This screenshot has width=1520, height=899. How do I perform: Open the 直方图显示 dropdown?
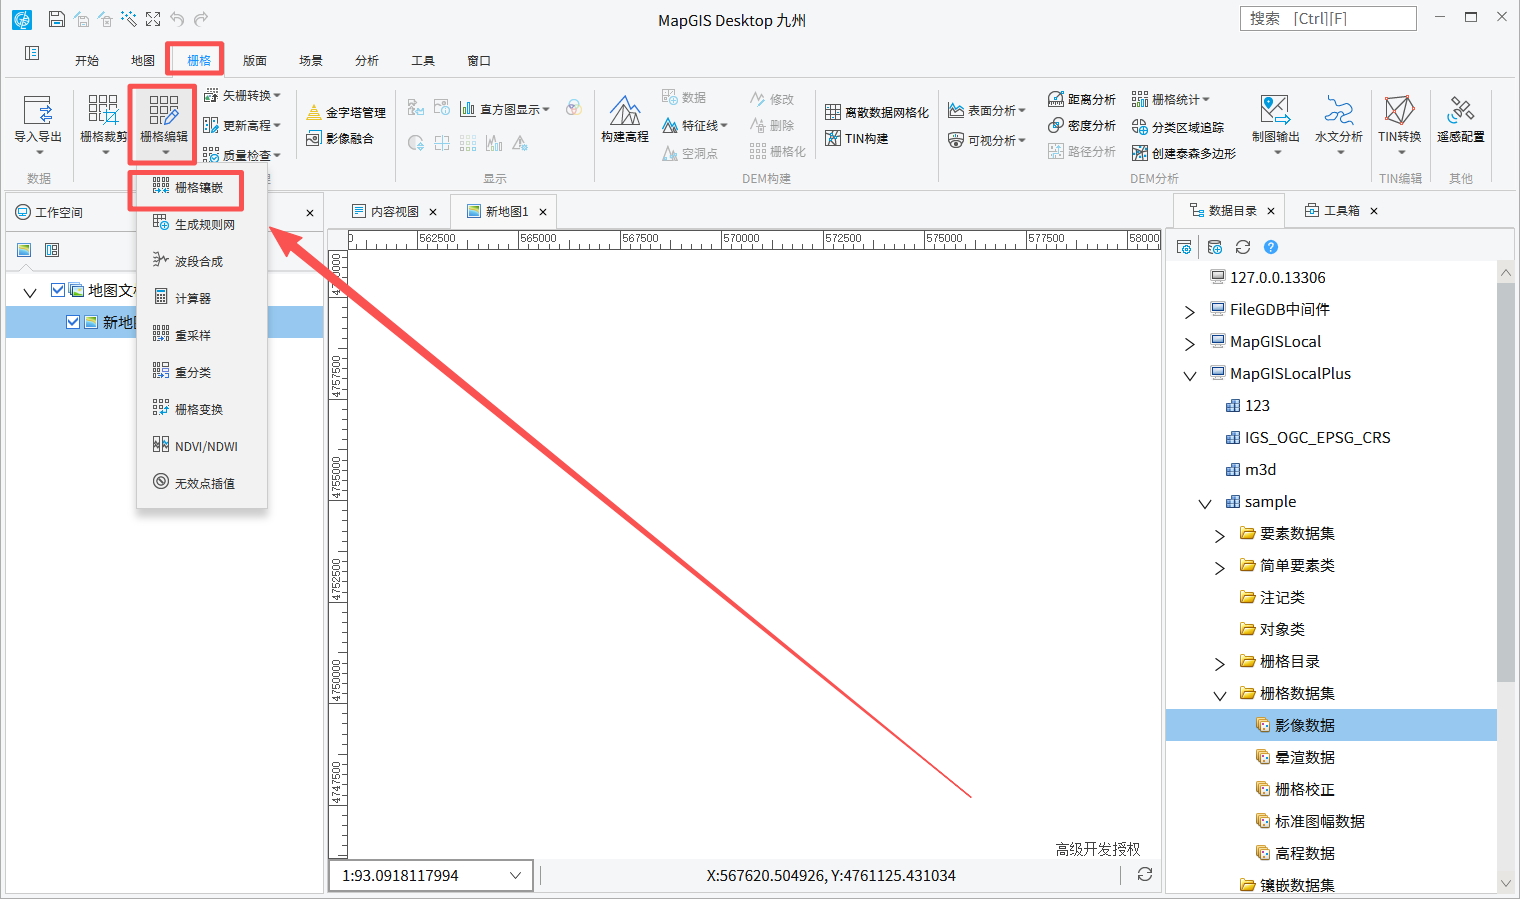(x=505, y=109)
